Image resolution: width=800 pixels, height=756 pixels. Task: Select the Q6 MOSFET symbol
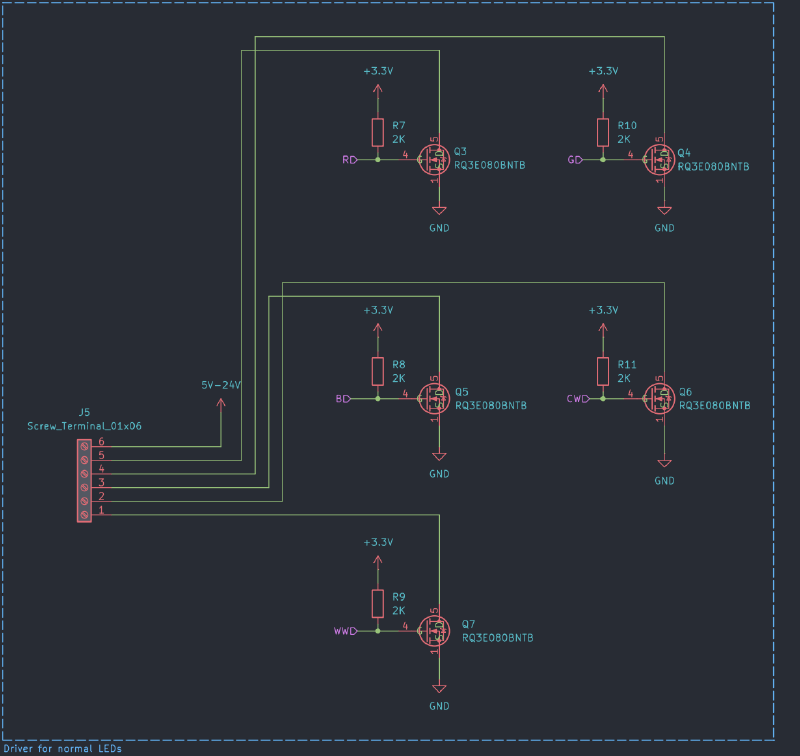(659, 398)
